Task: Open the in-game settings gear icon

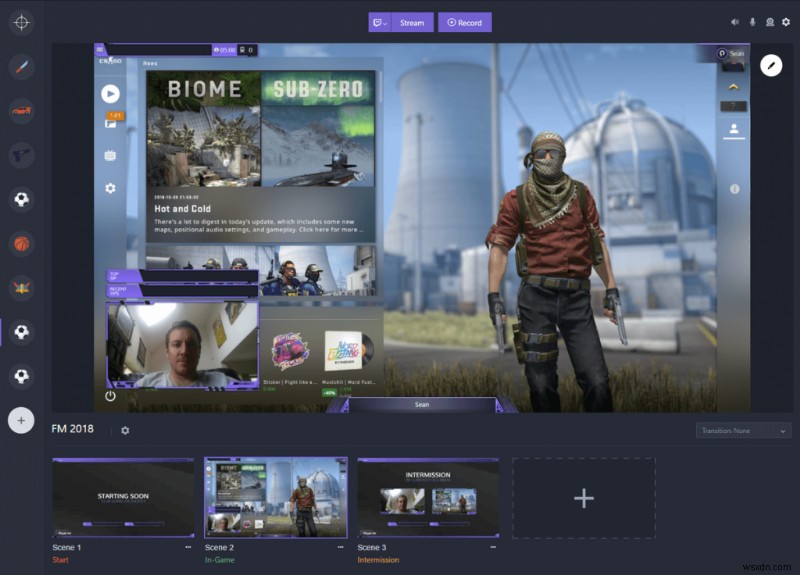Action: tap(110, 188)
